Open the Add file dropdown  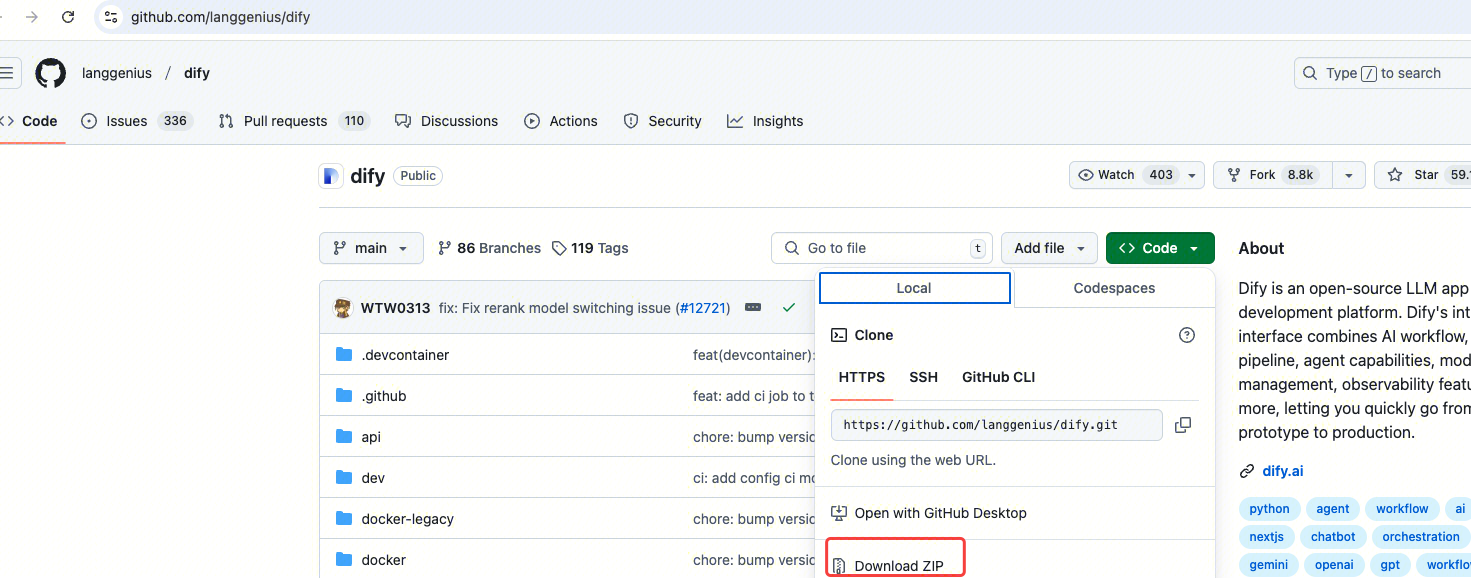[1049, 248]
